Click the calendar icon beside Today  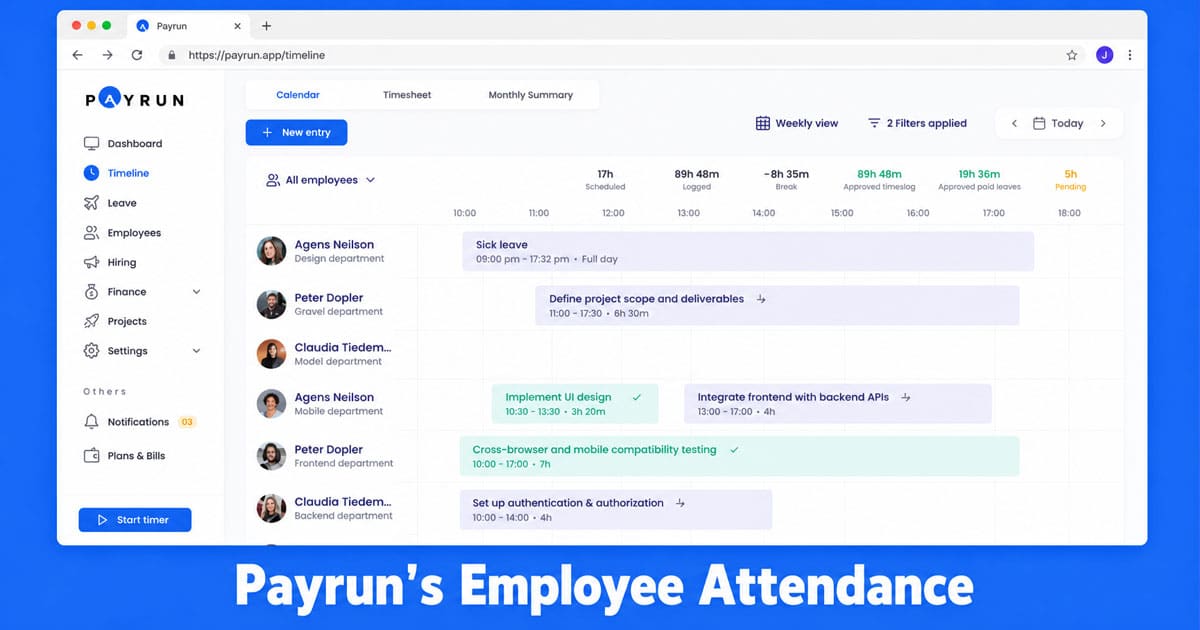[1039, 123]
